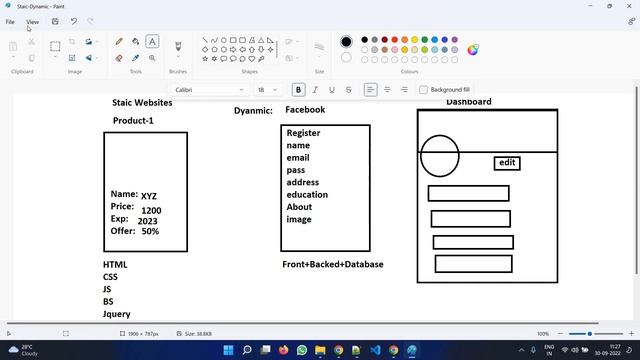Open WhatsApp from the taskbar
The image size is (640, 360).
point(302,350)
